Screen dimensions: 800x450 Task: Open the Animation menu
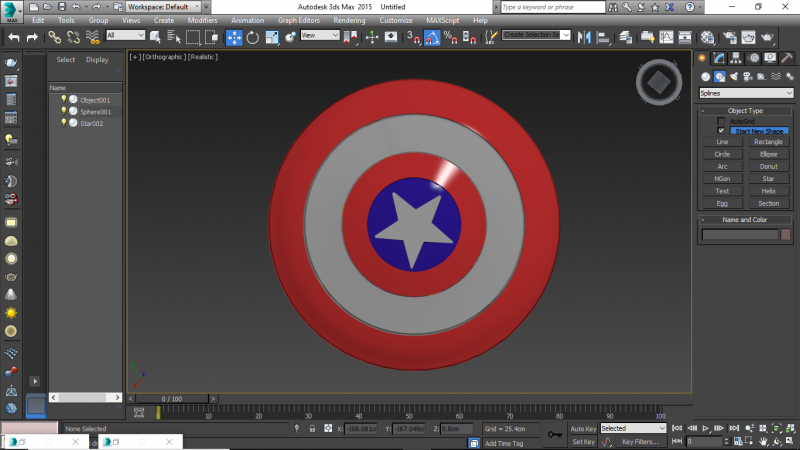[x=247, y=20]
